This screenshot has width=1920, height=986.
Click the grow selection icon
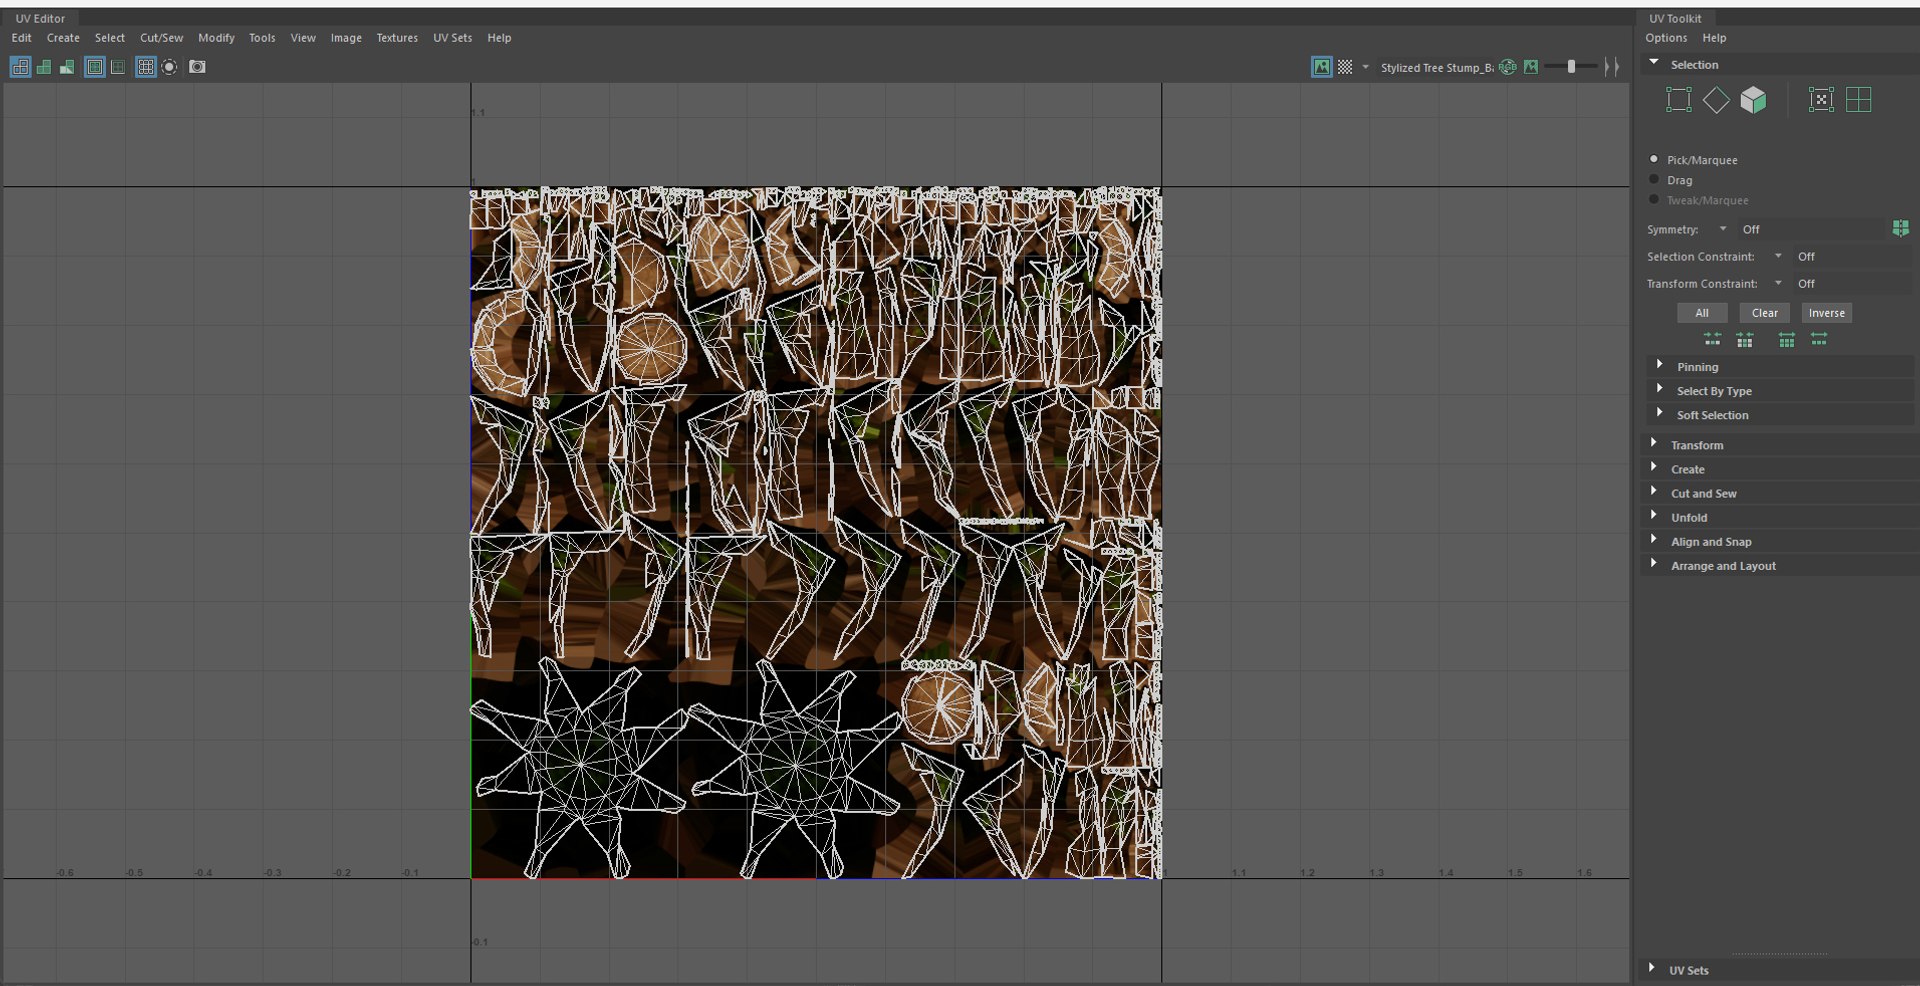pyautogui.click(x=1787, y=340)
